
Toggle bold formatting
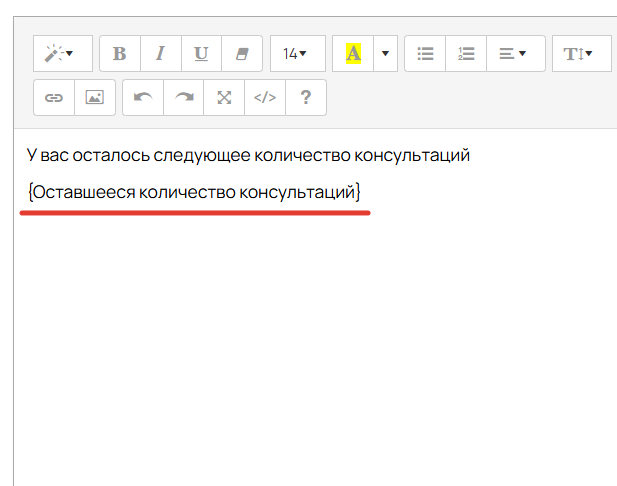click(x=120, y=54)
